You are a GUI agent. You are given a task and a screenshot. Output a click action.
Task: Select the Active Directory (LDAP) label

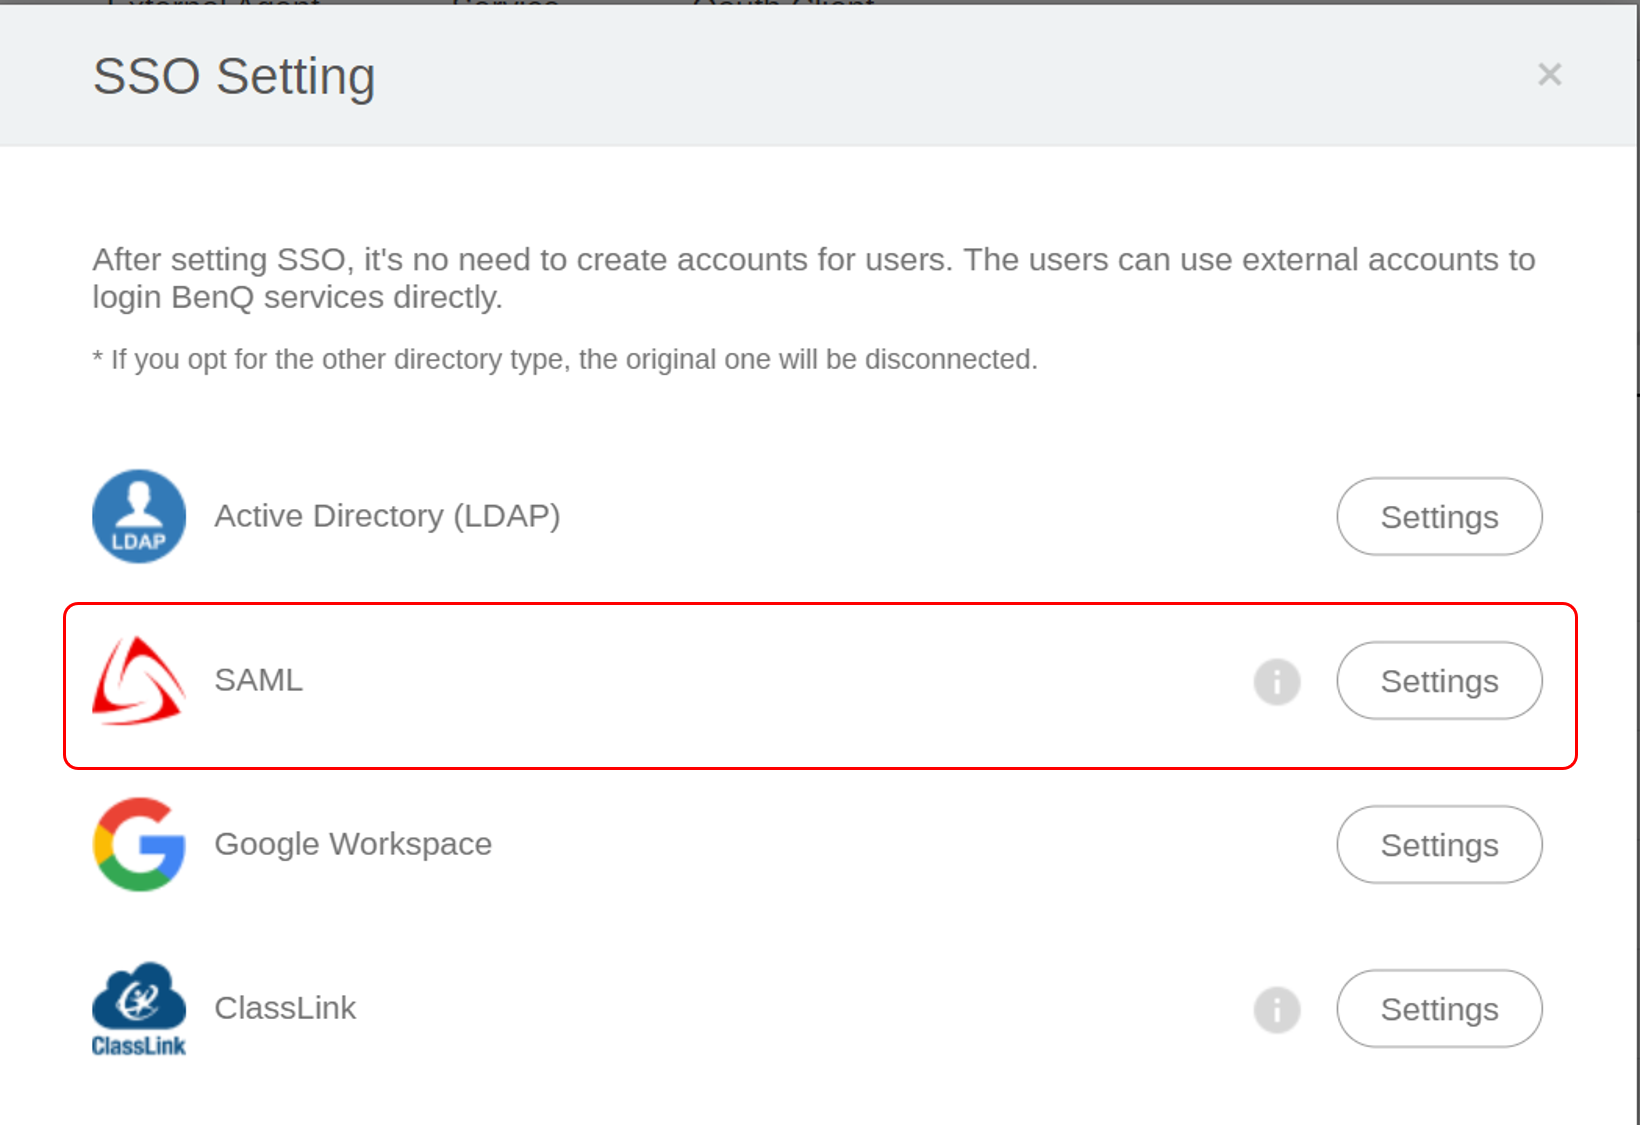pyautogui.click(x=387, y=516)
